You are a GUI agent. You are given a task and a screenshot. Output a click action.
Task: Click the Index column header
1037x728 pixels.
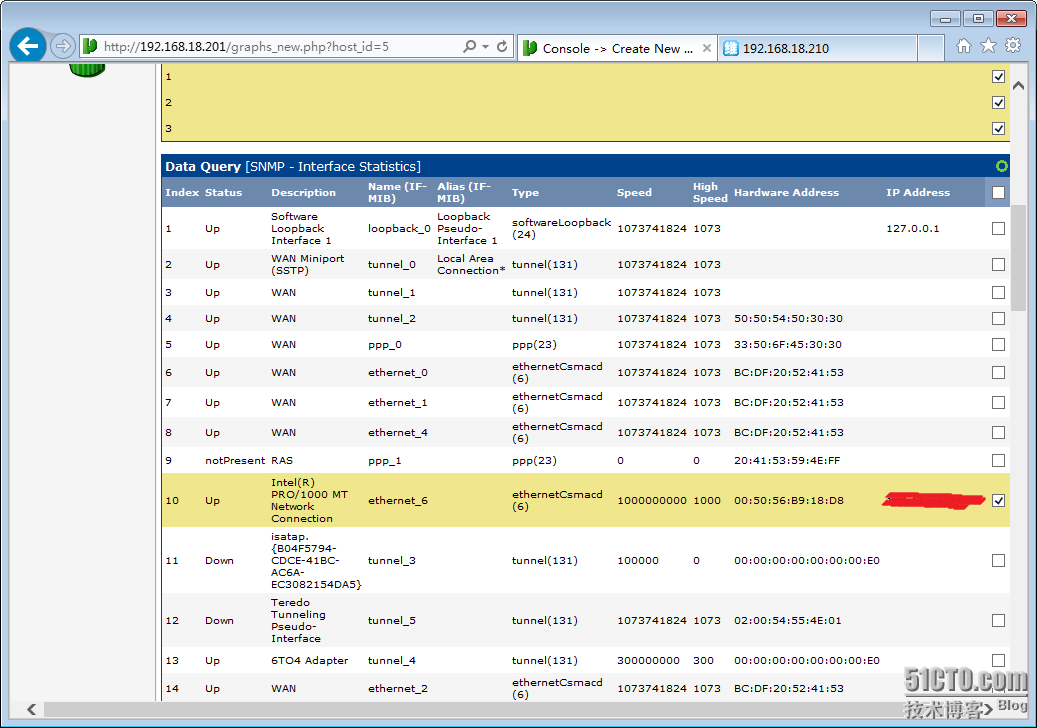coord(182,192)
